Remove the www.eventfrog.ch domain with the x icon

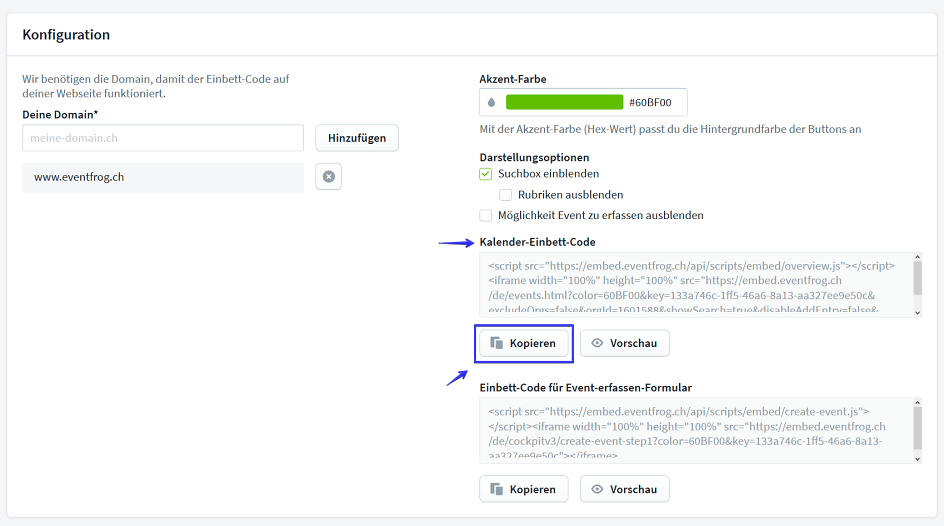point(328,177)
